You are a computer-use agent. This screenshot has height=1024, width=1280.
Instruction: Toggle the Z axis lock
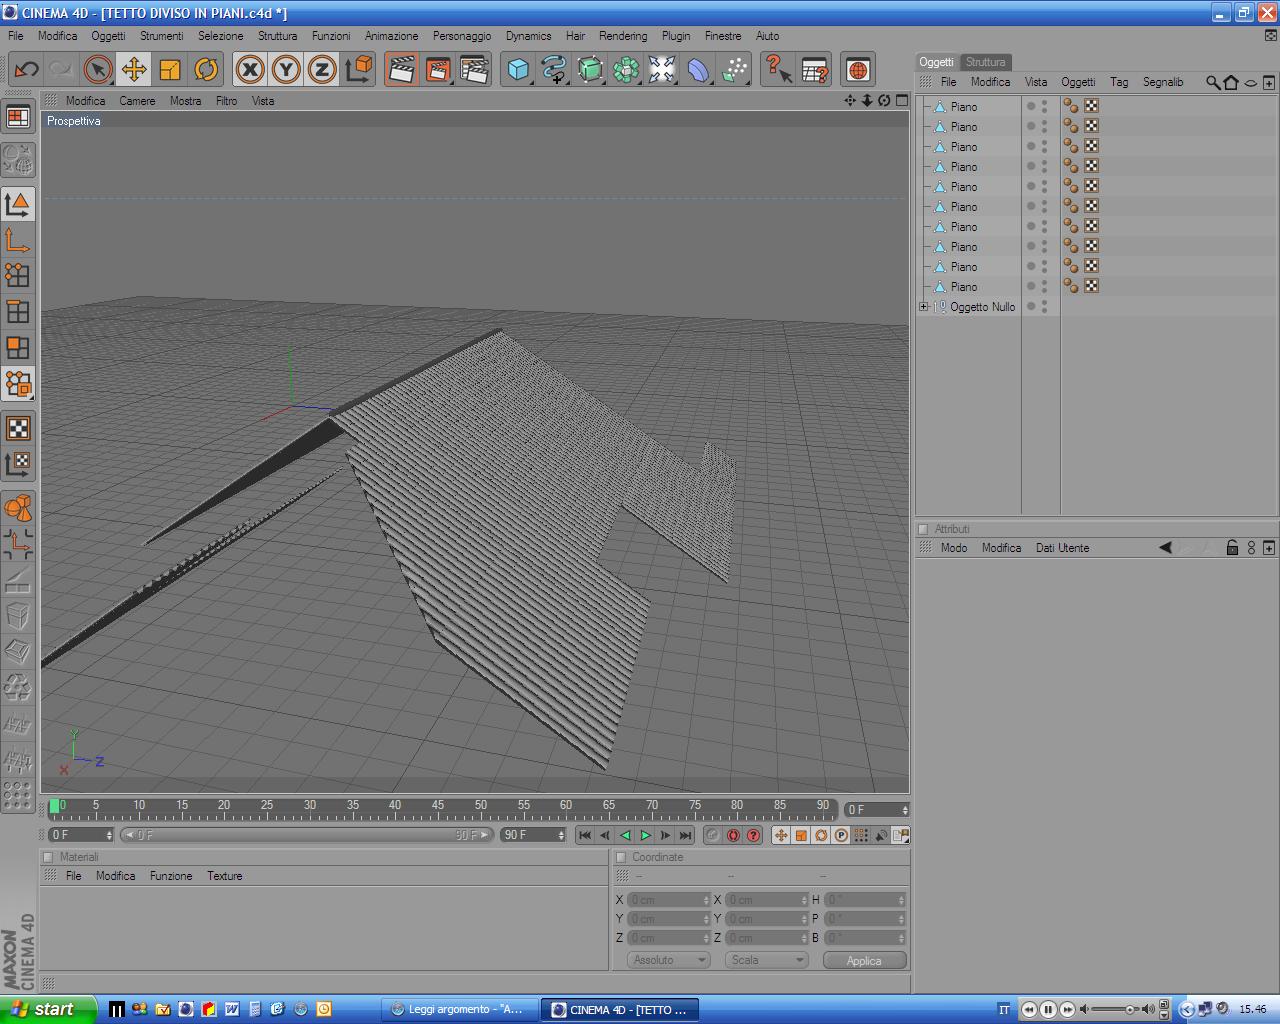(x=322, y=69)
